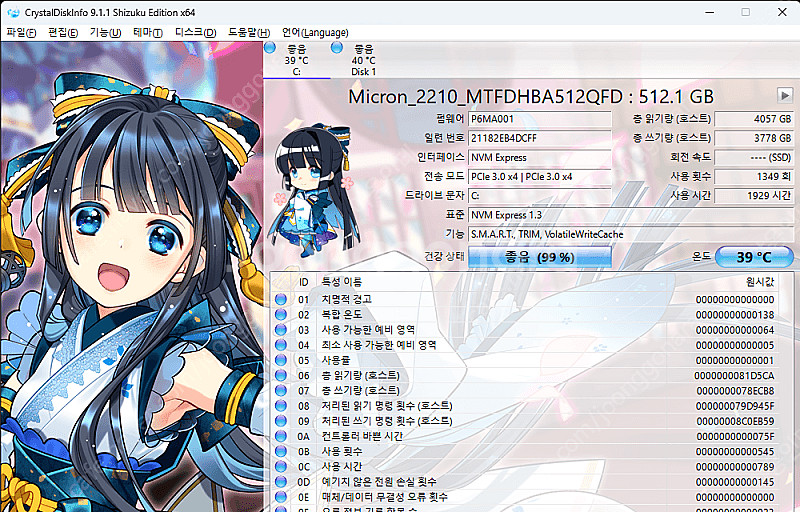Click the firmware field P6MA001

point(540,119)
